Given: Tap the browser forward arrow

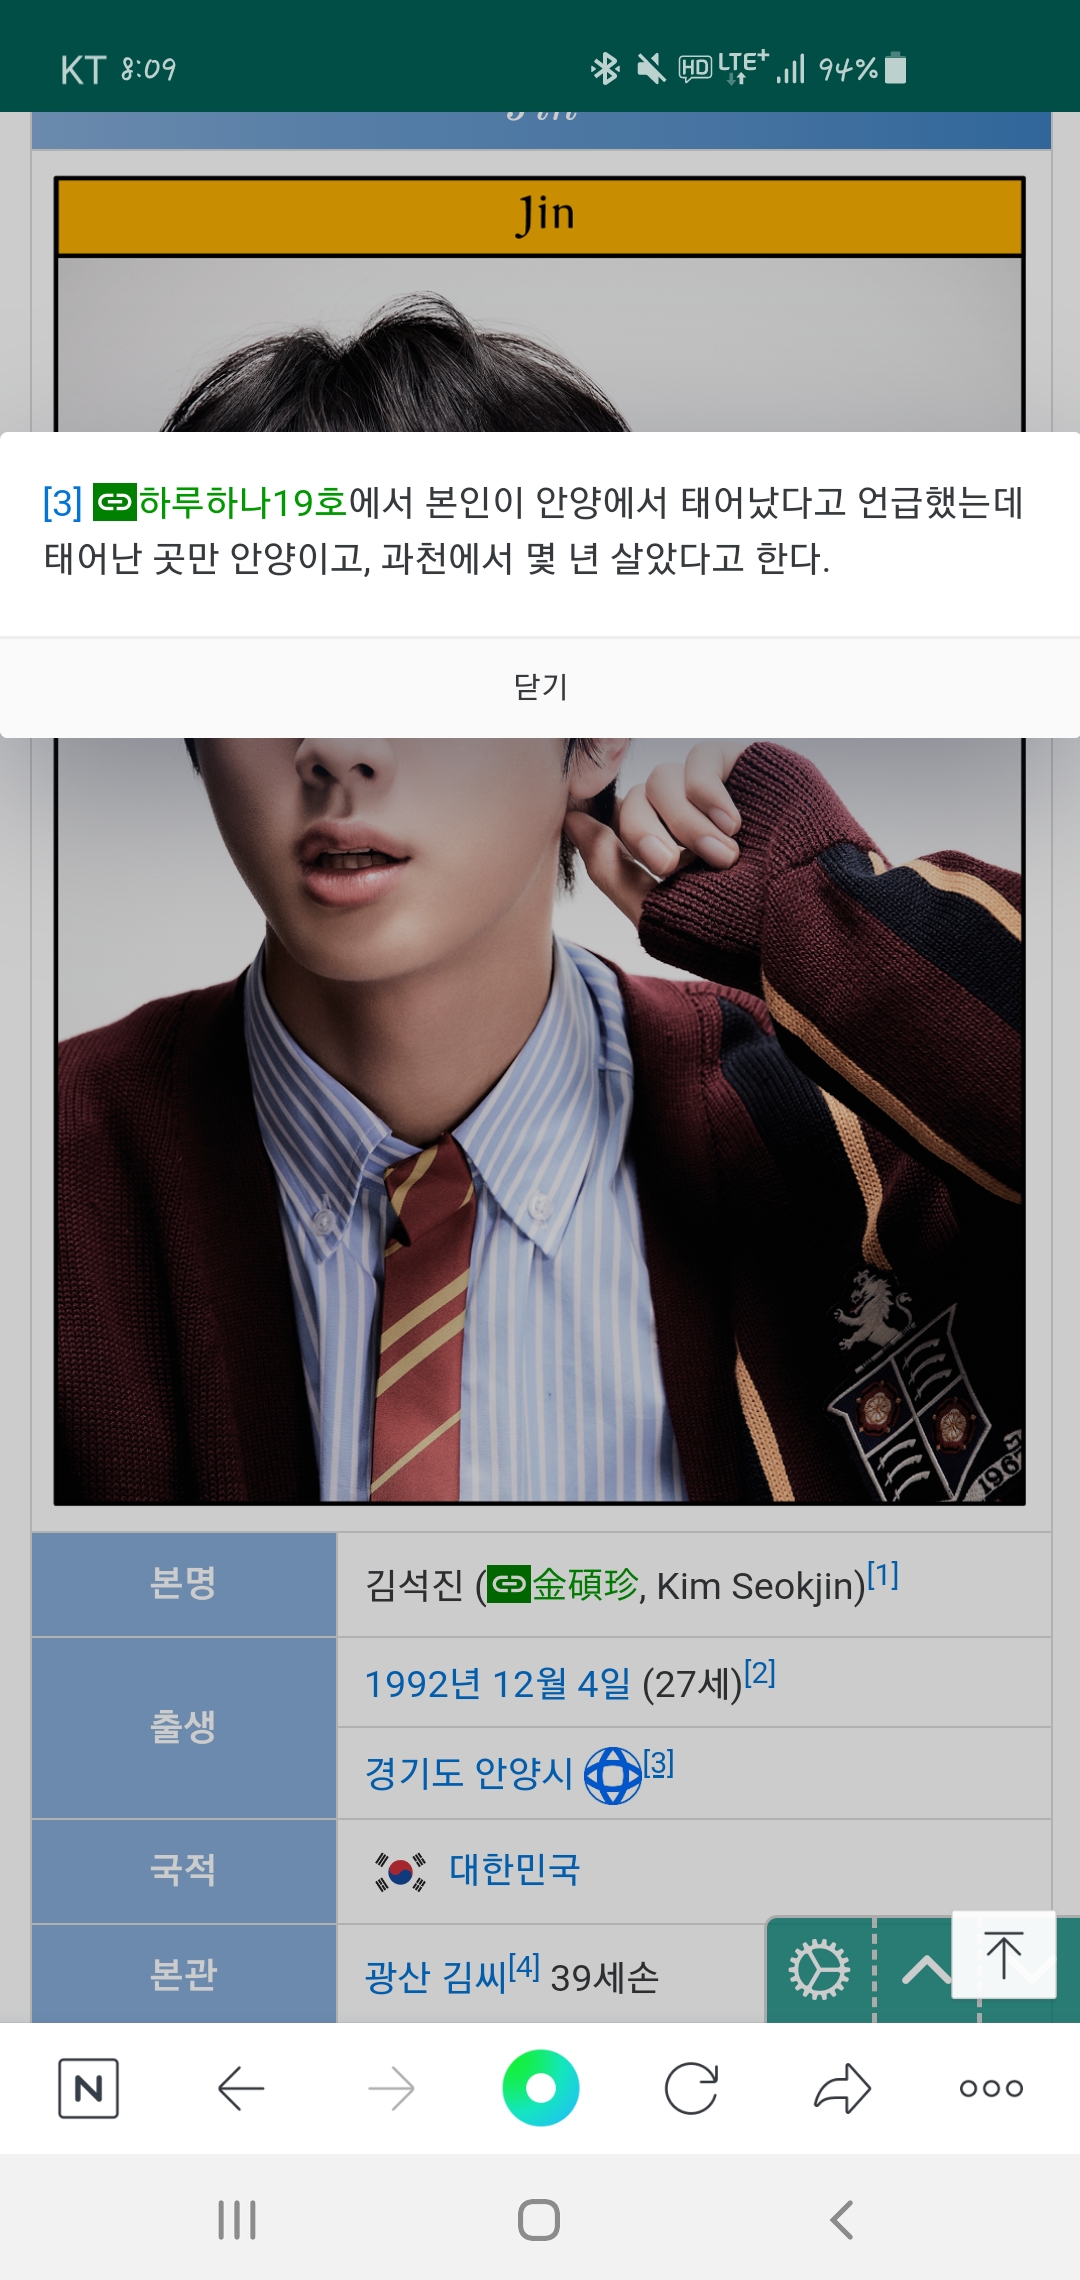Looking at the screenshot, I should 391,2088.
